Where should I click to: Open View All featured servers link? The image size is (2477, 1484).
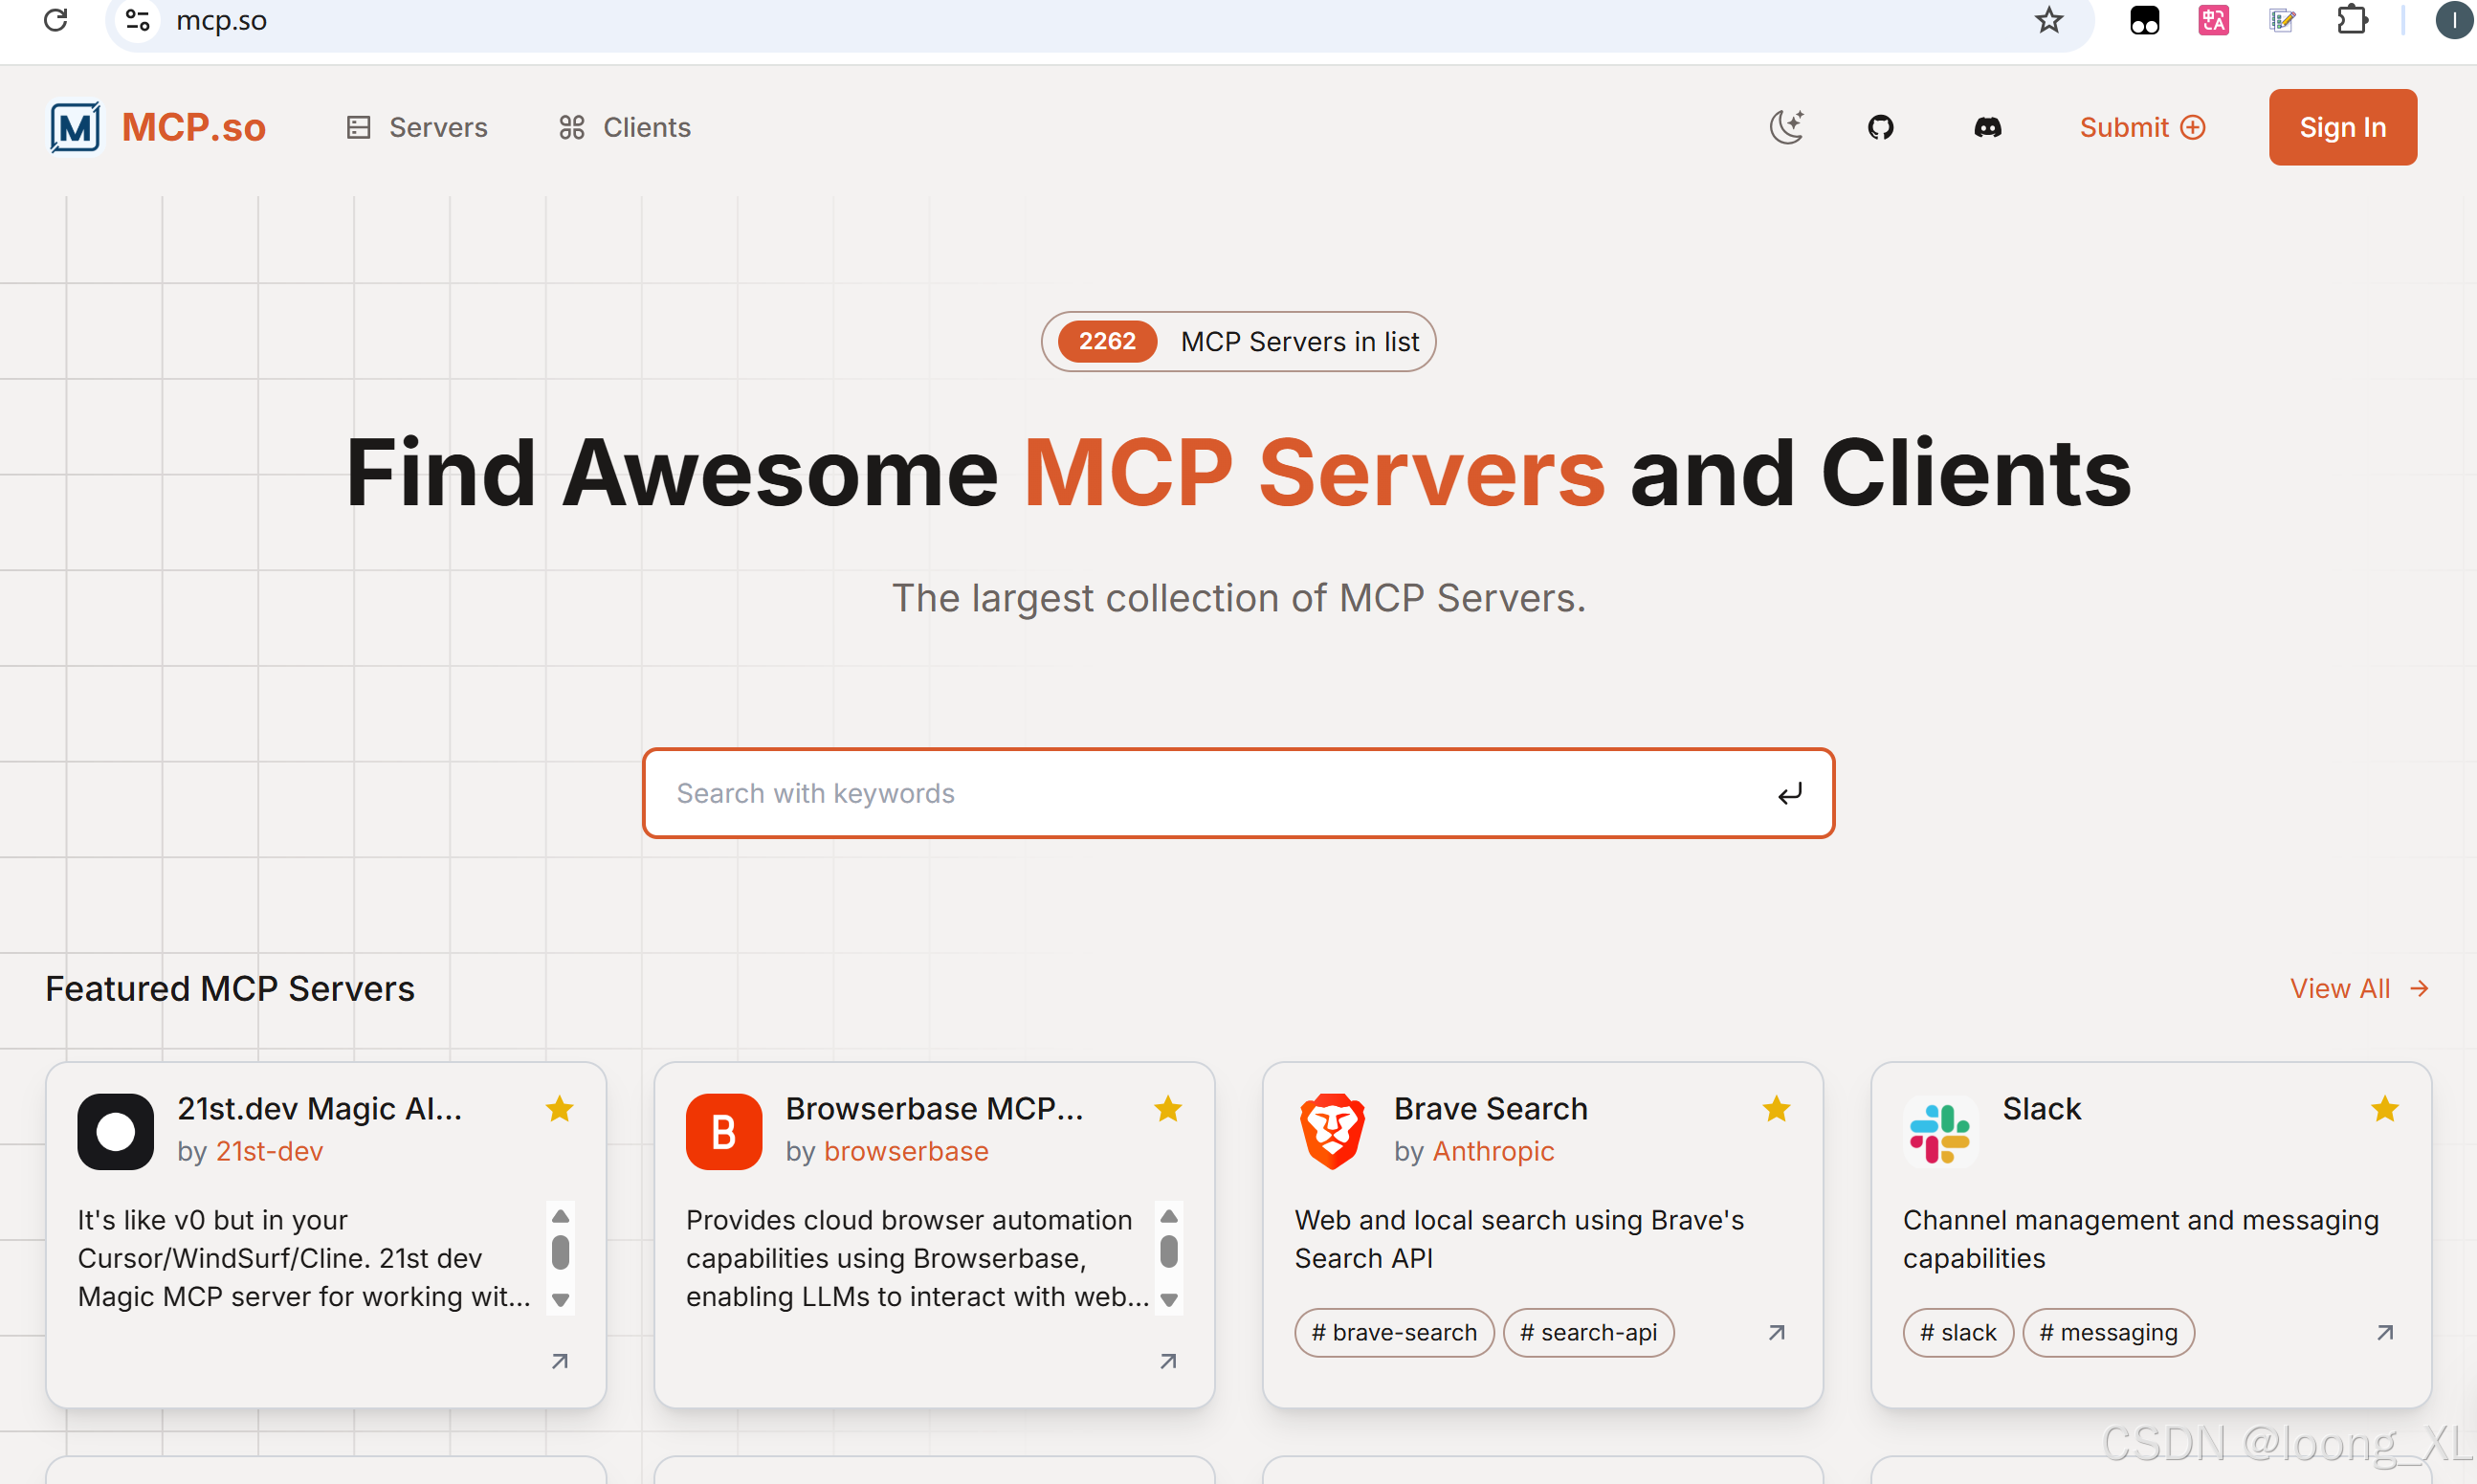pyautogui.click(x=2358, y=989)
